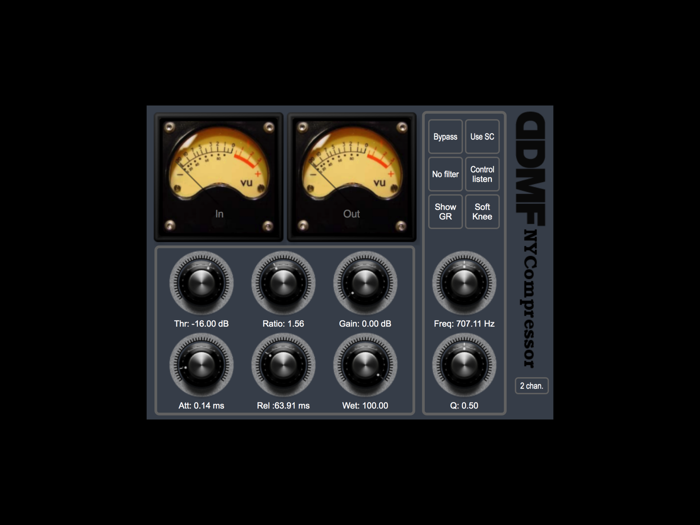Enable the Use SC sidechain button
The width and height of the screenshot is (700, 525).
point(482,137)
